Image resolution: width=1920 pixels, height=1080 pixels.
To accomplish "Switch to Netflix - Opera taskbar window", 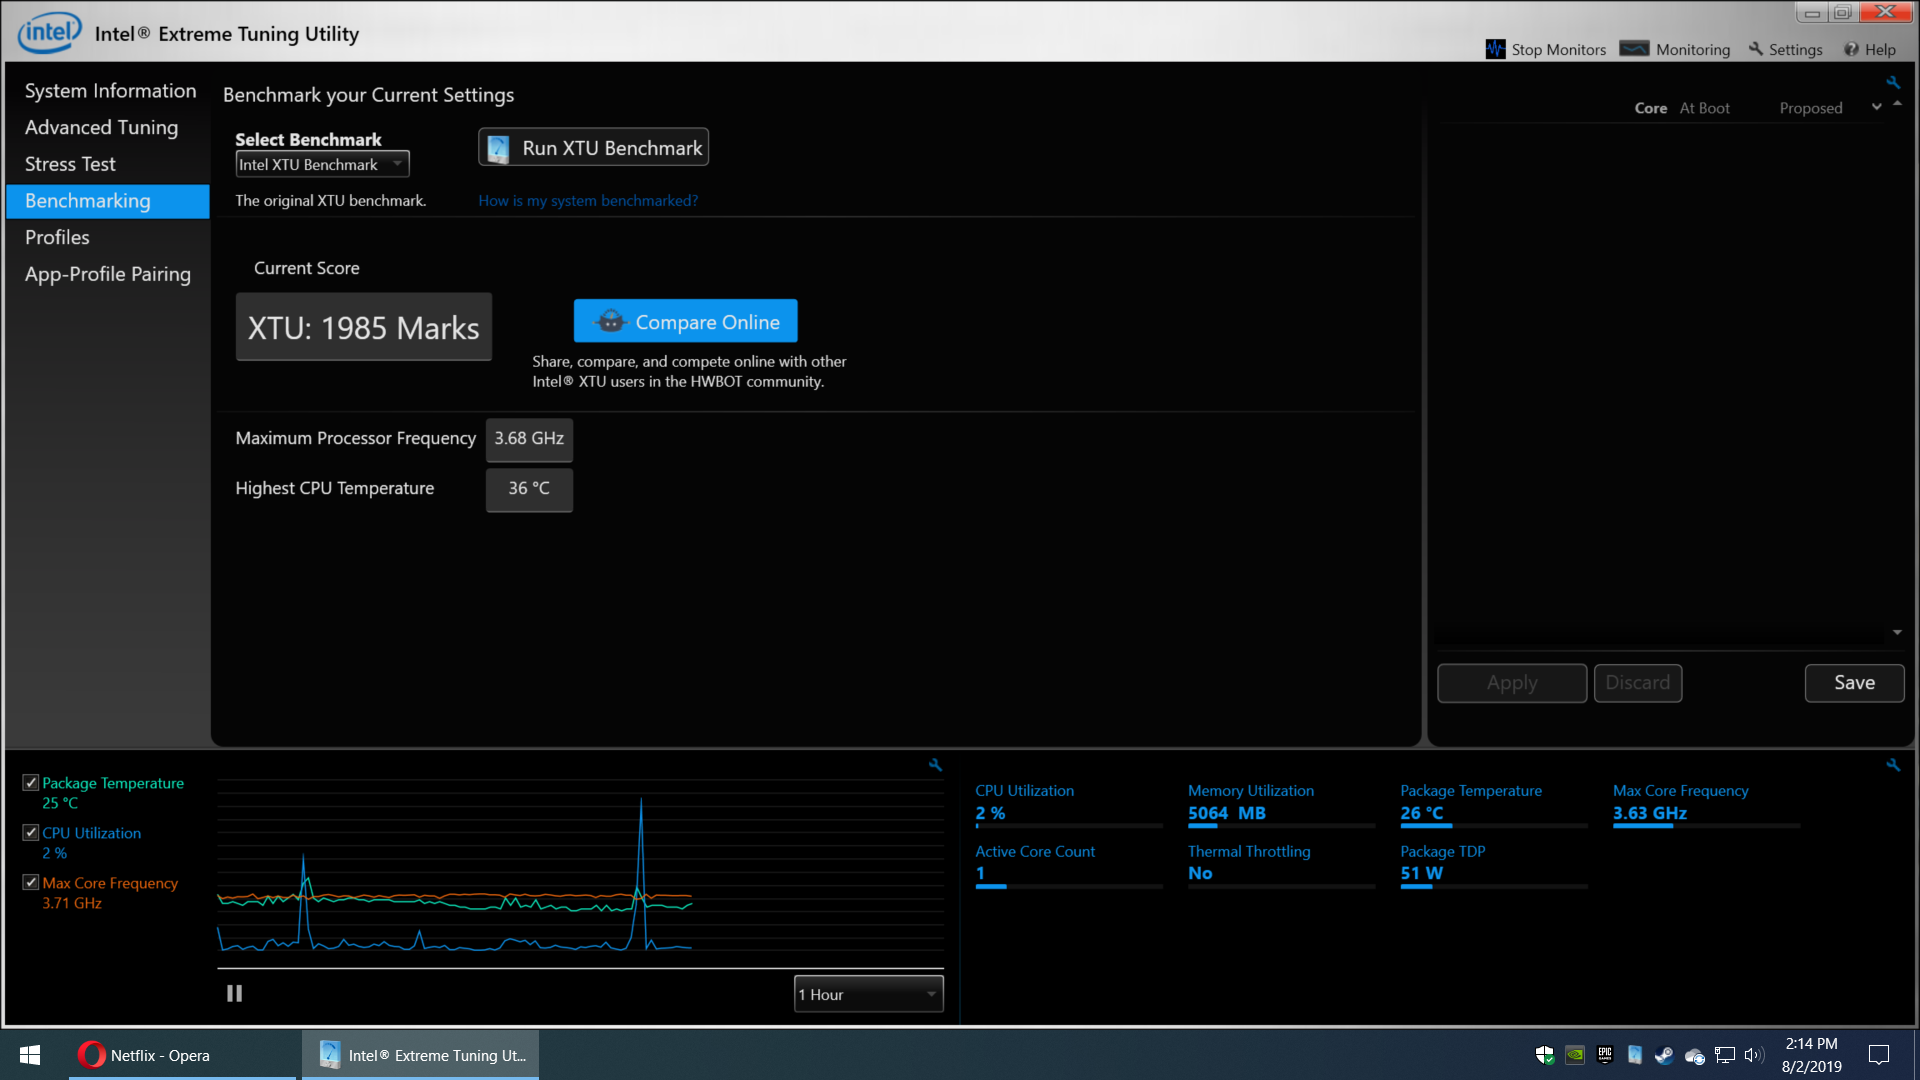I will (182, 1055).
